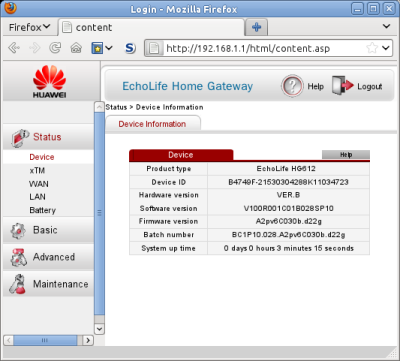This screenshot has height=361, width=400.
Task: Click the VER.B hardware version value
Action: pyautogui.click(x=288, y=195)
